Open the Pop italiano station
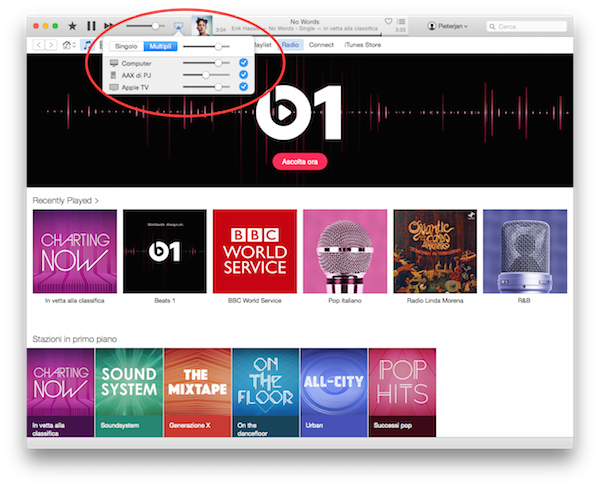 tap(345, 251)
